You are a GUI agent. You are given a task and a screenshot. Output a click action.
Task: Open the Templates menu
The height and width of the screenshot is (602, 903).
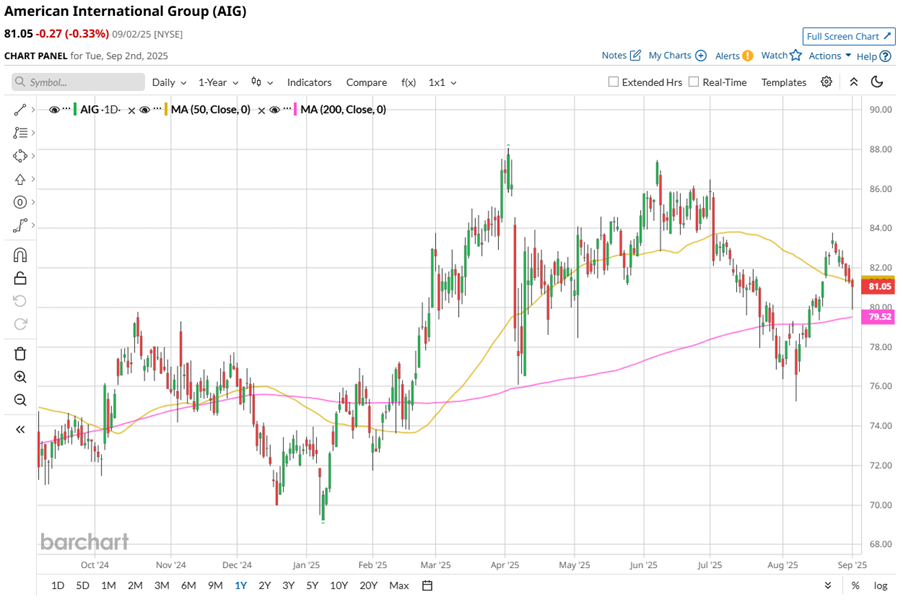tap(784, 82)
